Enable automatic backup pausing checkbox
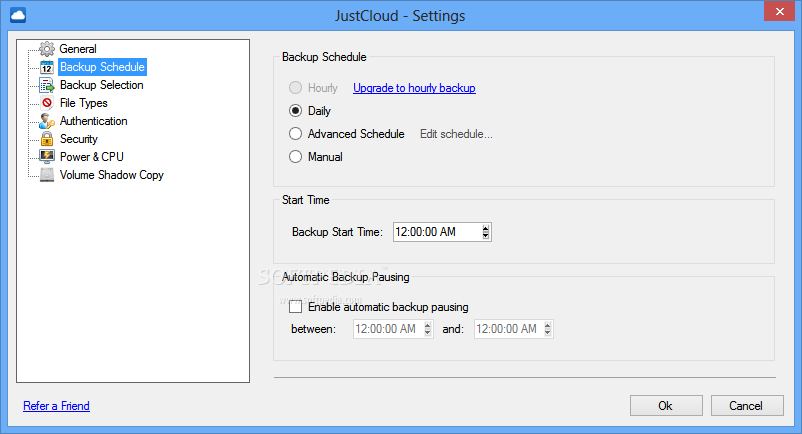 pyautogui.click(x=295, y=307)
